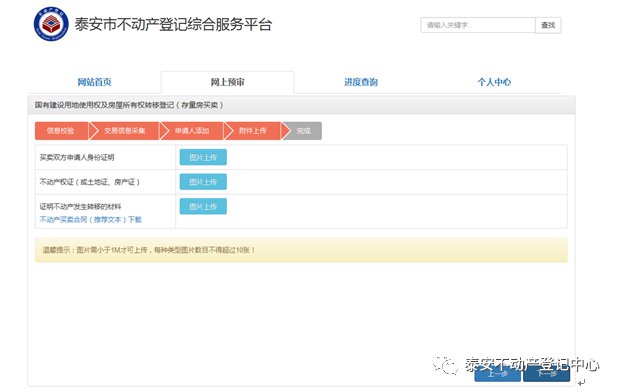The width and height of the screenshot is (619, 392).
Task: Click the 证明不动产发生转移的材料 label
Action: tap(80, 206)
